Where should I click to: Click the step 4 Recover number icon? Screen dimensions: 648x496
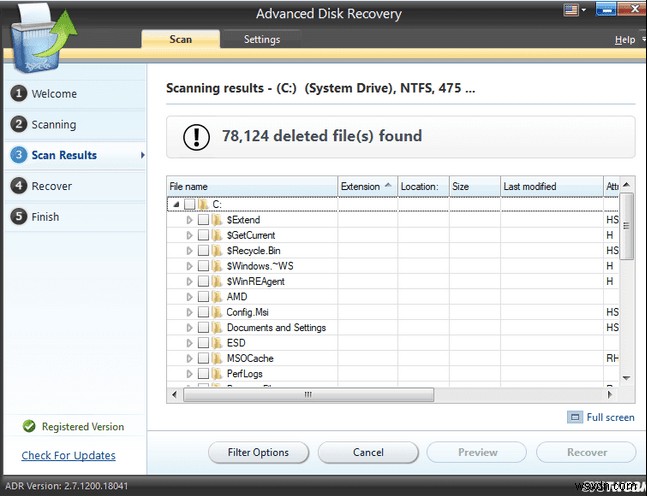pos(18,186)
